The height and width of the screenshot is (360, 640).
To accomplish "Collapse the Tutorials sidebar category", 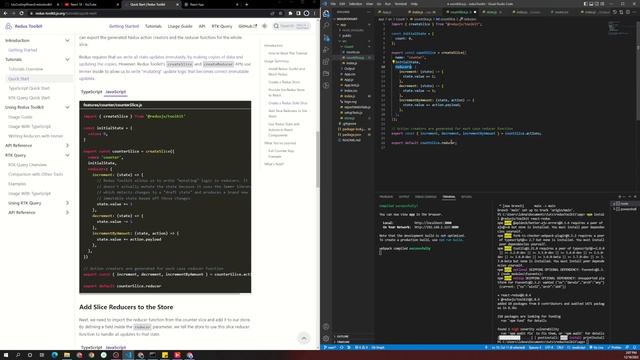I will point(67,60).
